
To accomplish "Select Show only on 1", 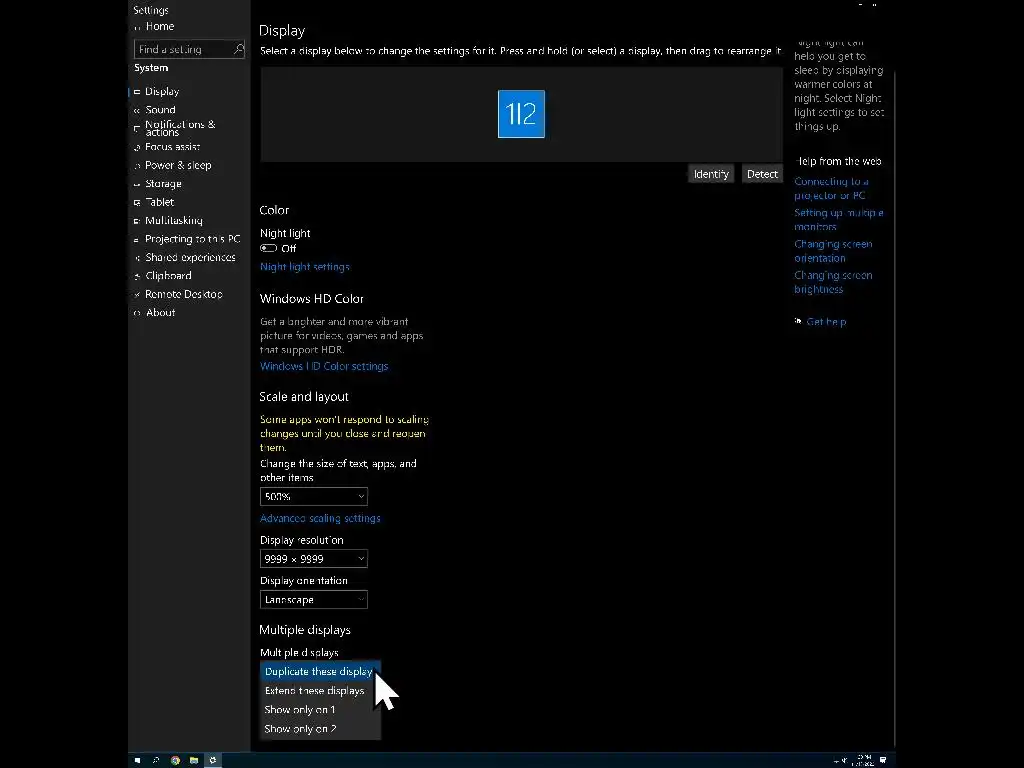I will 320,709.
